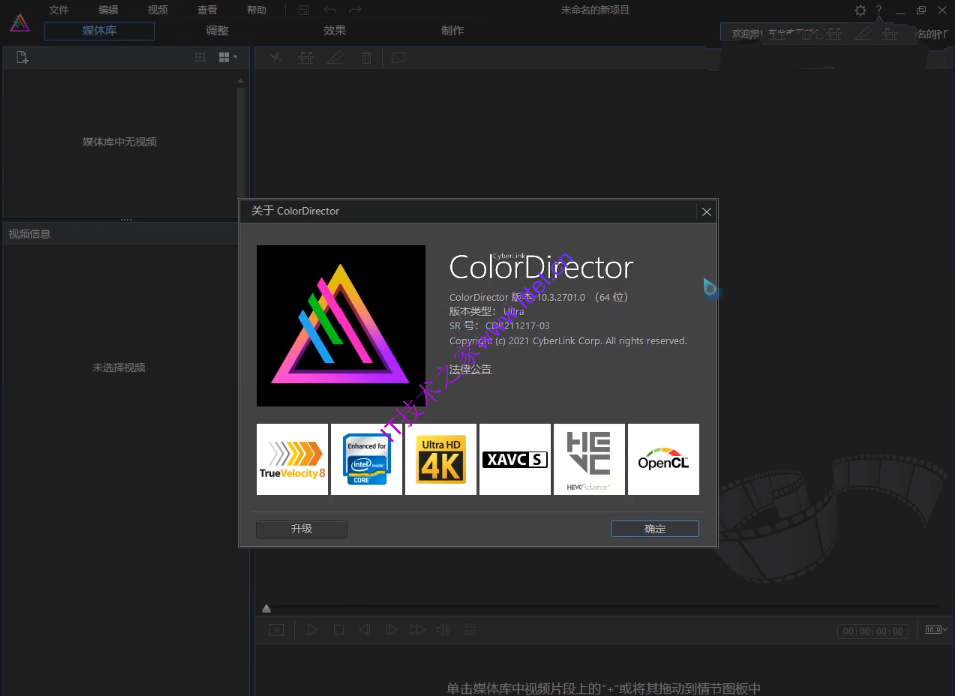Click the library sort order icon
955x696 pixels.
click(200, 57)
